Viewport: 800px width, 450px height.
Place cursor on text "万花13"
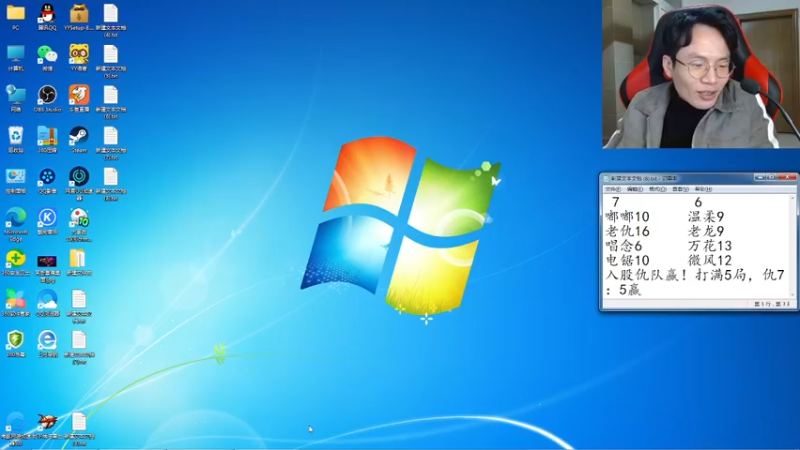pos(710,246)
